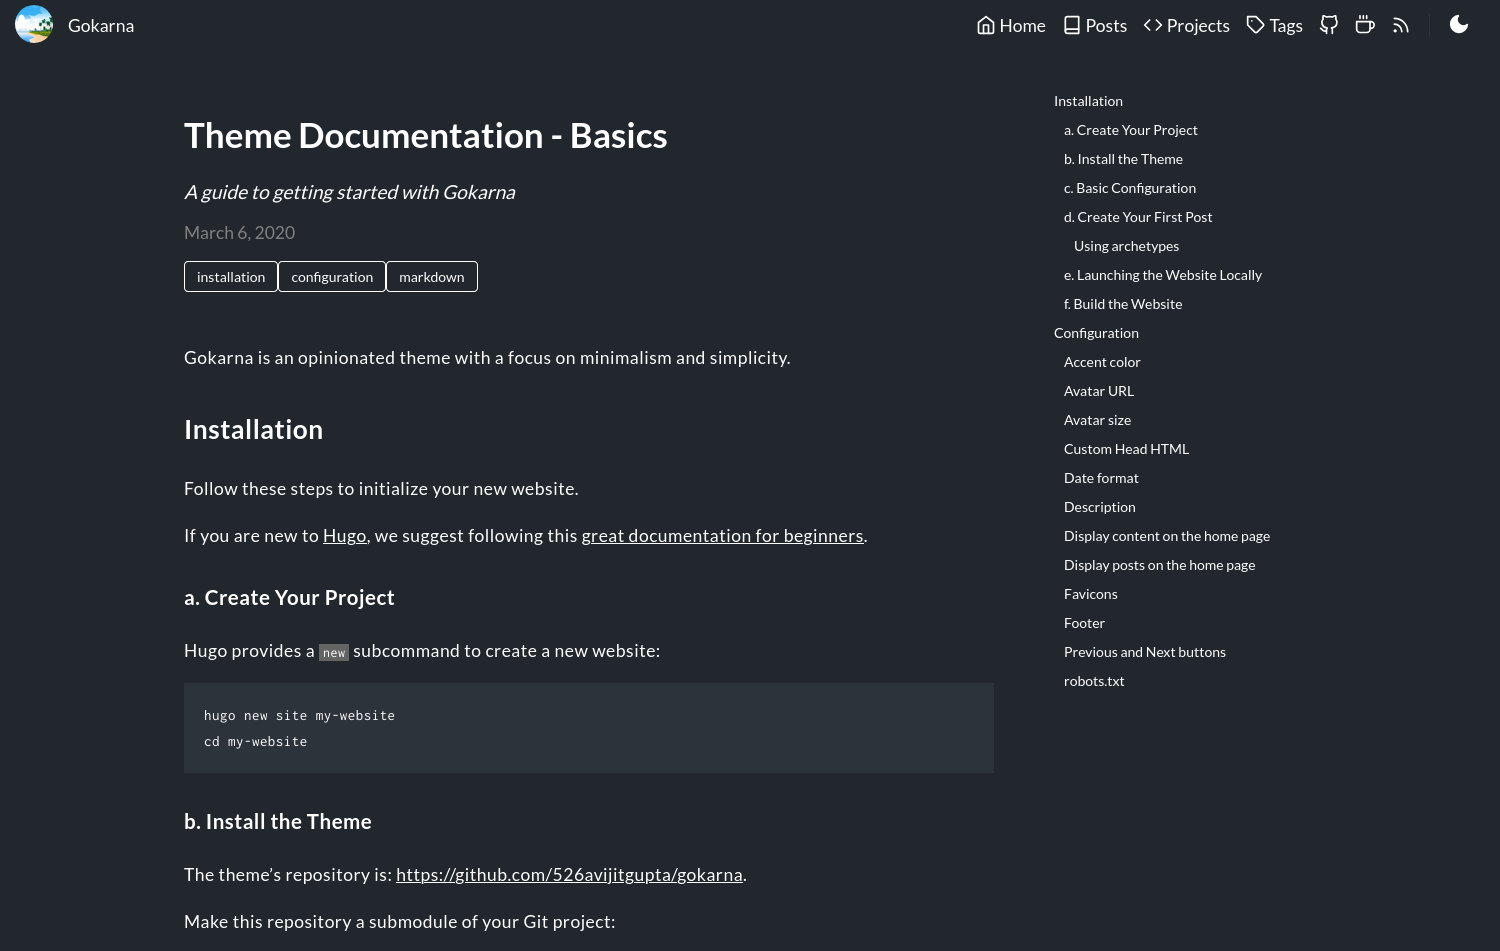Jump to Display content on the home page

click(x=1167, y=536)
